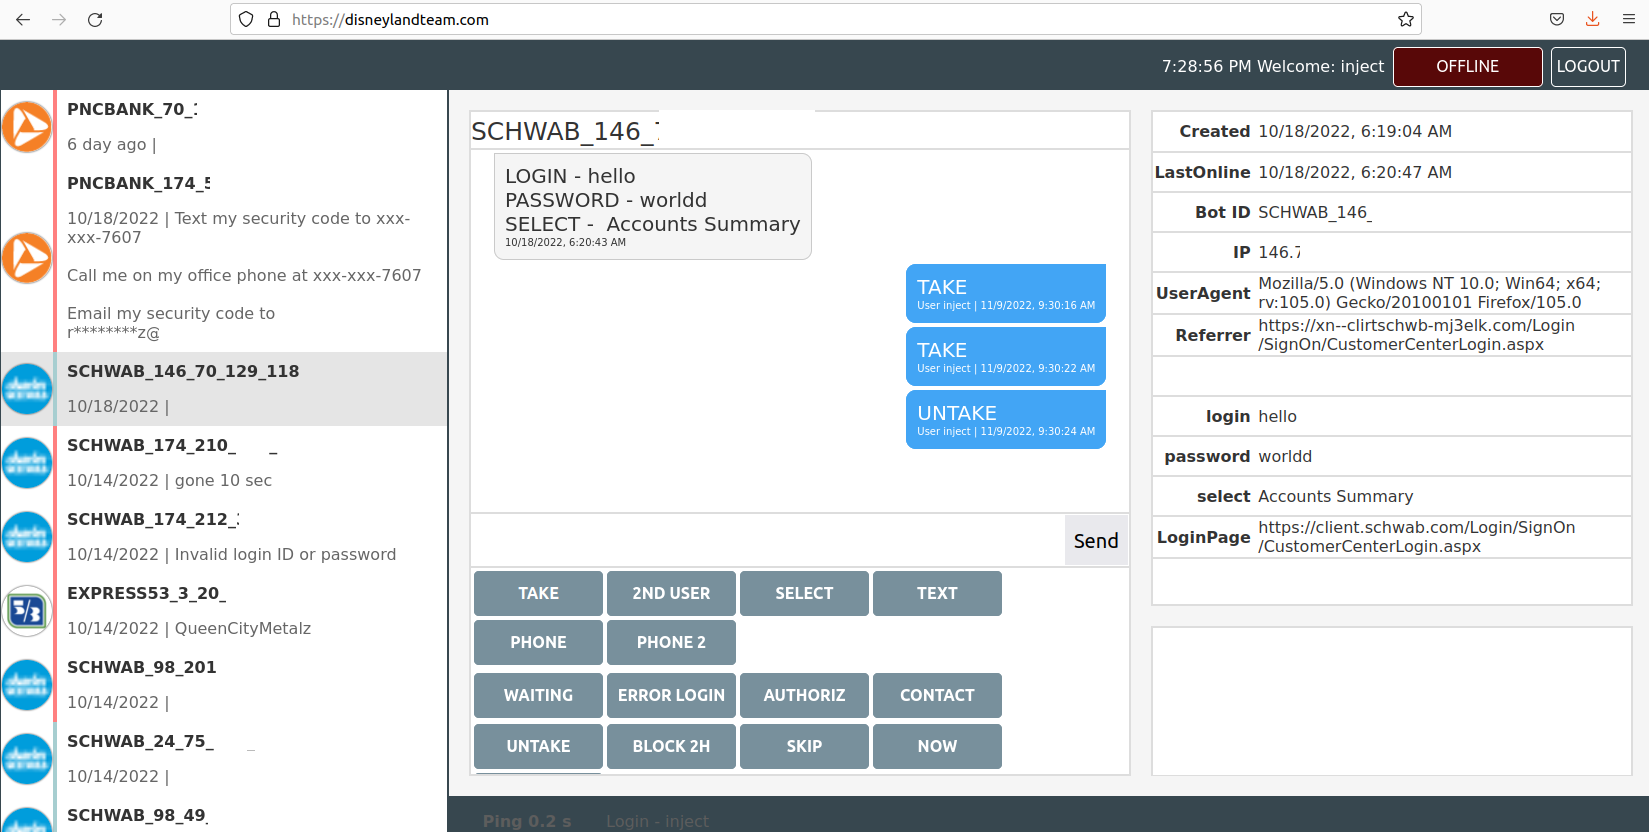
Task: Open the Pocket save icon
Action: 1557,19
